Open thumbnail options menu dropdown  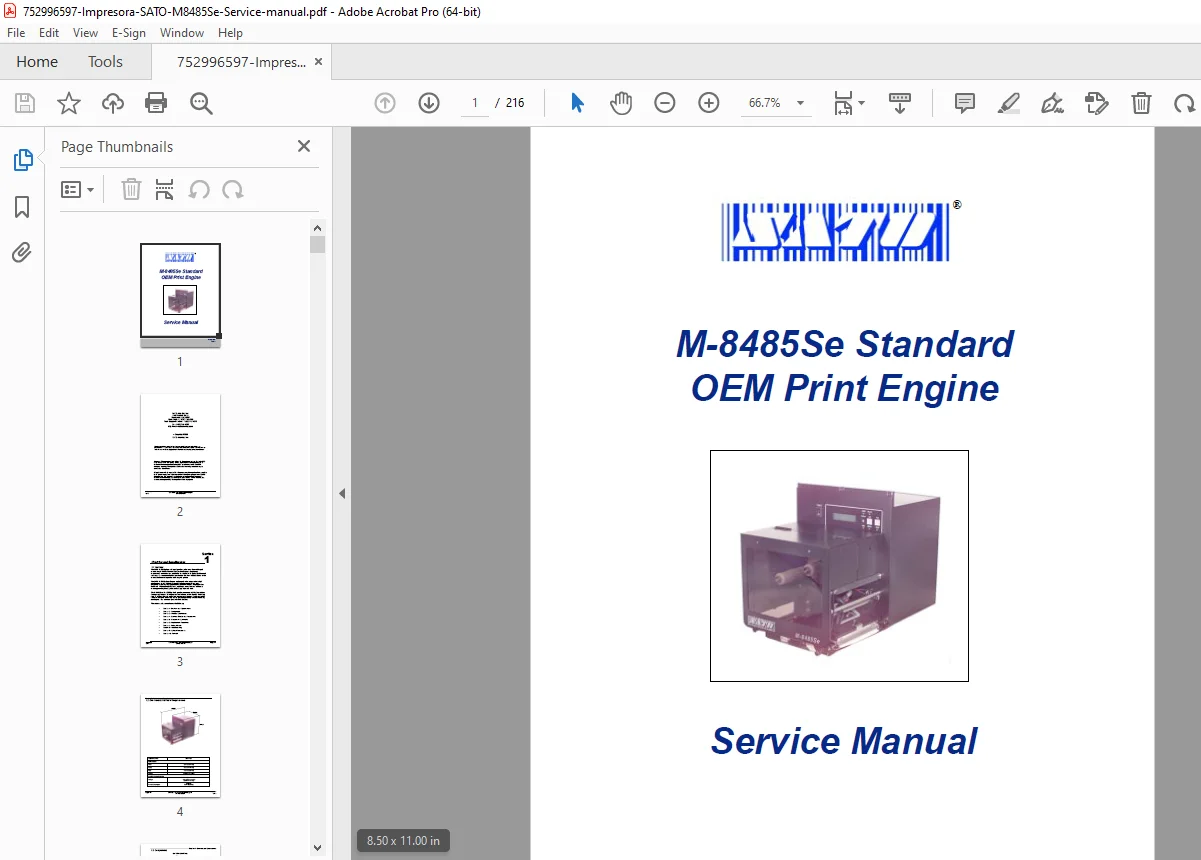click(78, 190)
